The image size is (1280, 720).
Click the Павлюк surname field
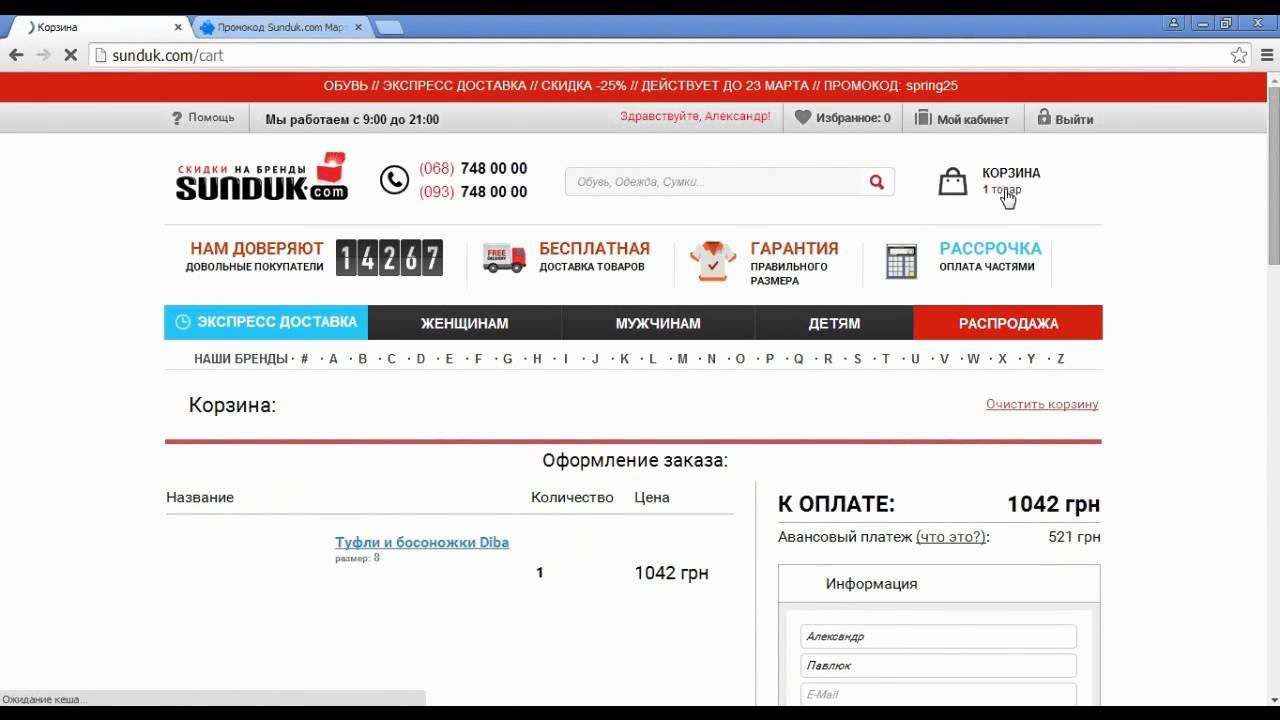(938, 665)
